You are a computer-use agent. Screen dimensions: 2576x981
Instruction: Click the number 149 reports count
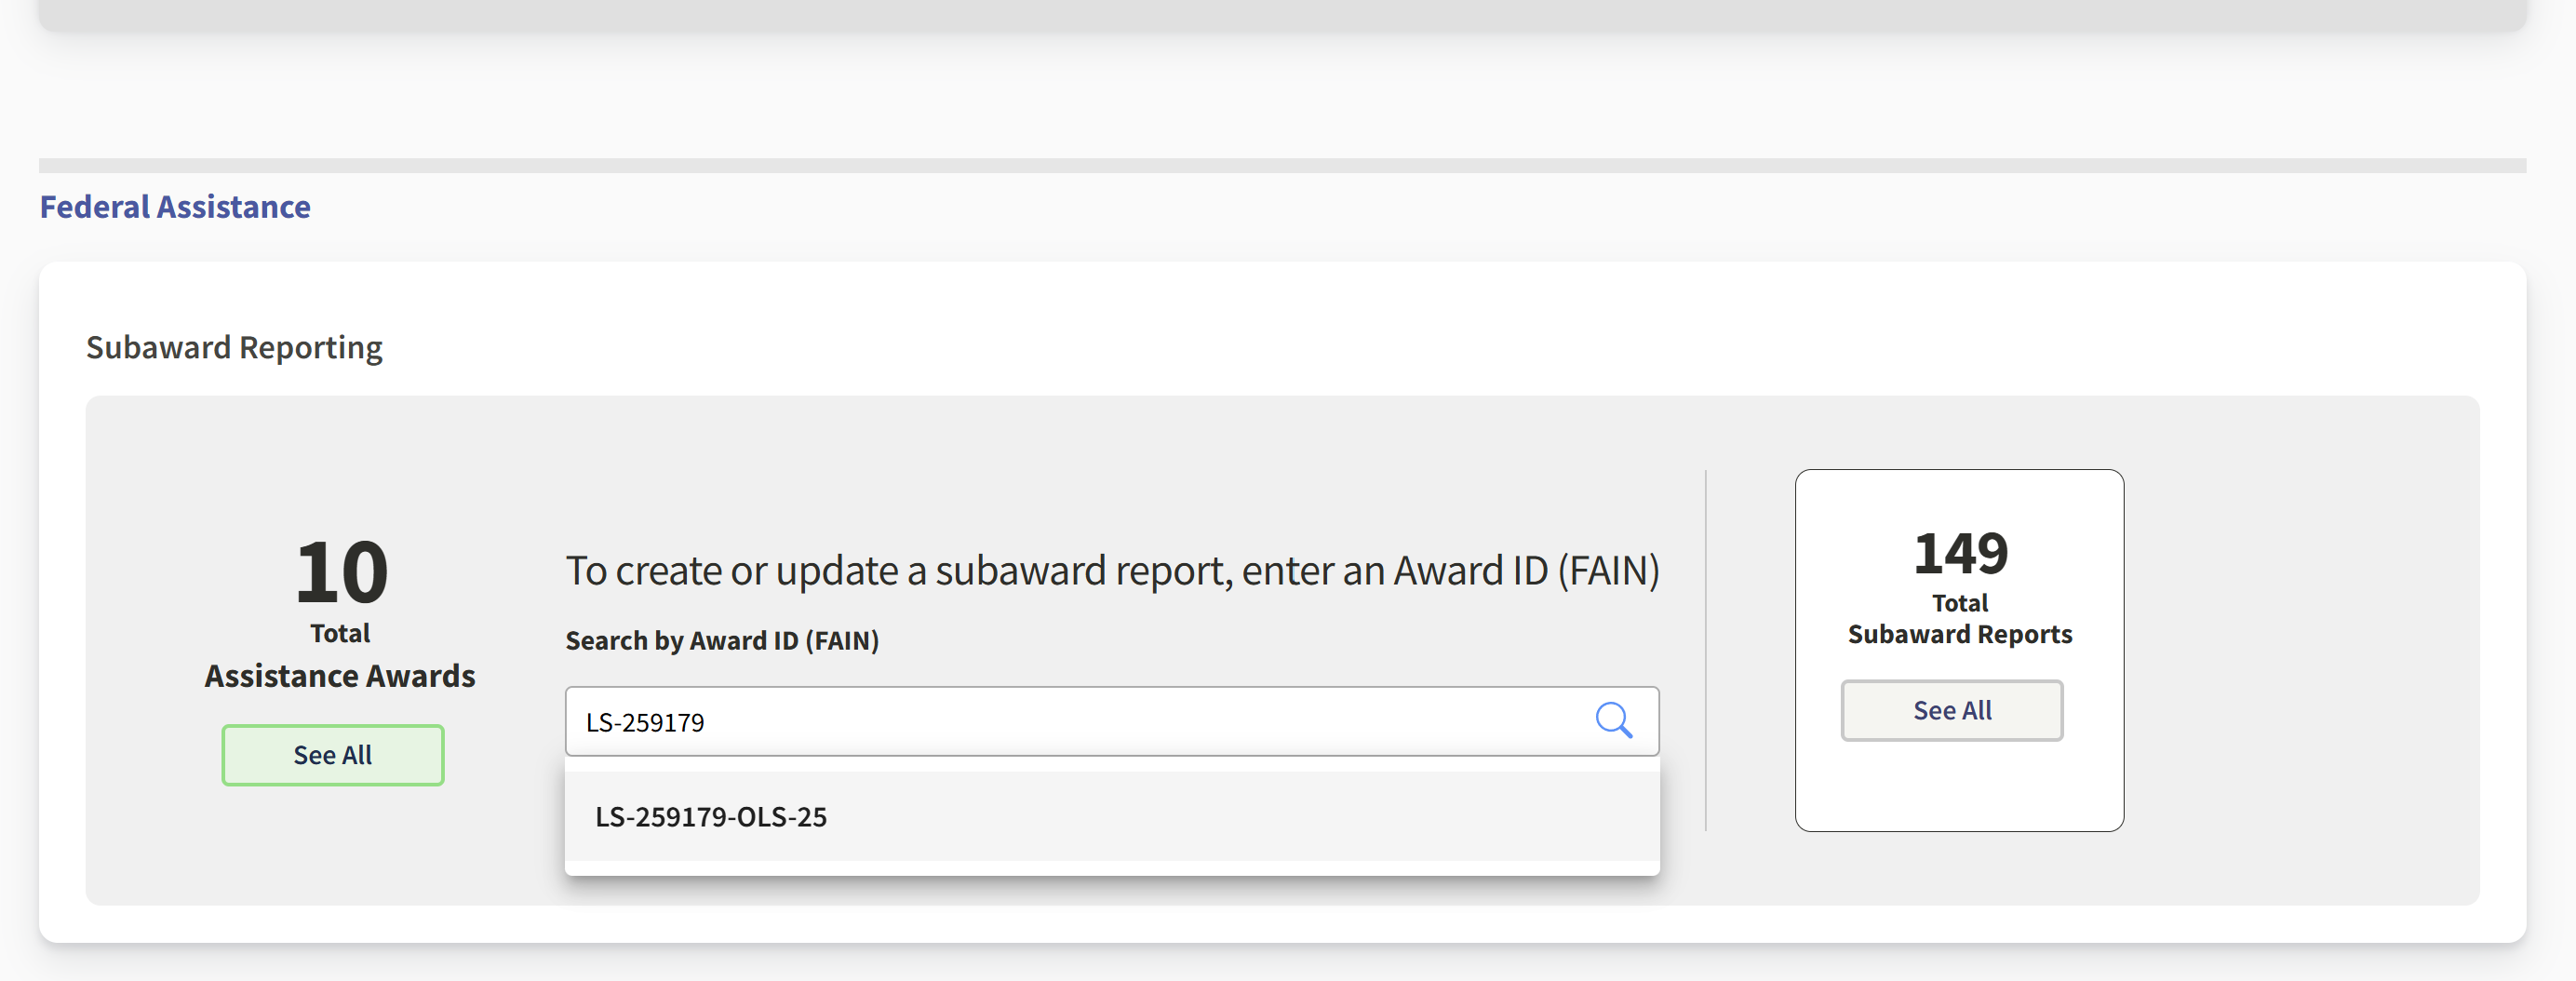1960,553
